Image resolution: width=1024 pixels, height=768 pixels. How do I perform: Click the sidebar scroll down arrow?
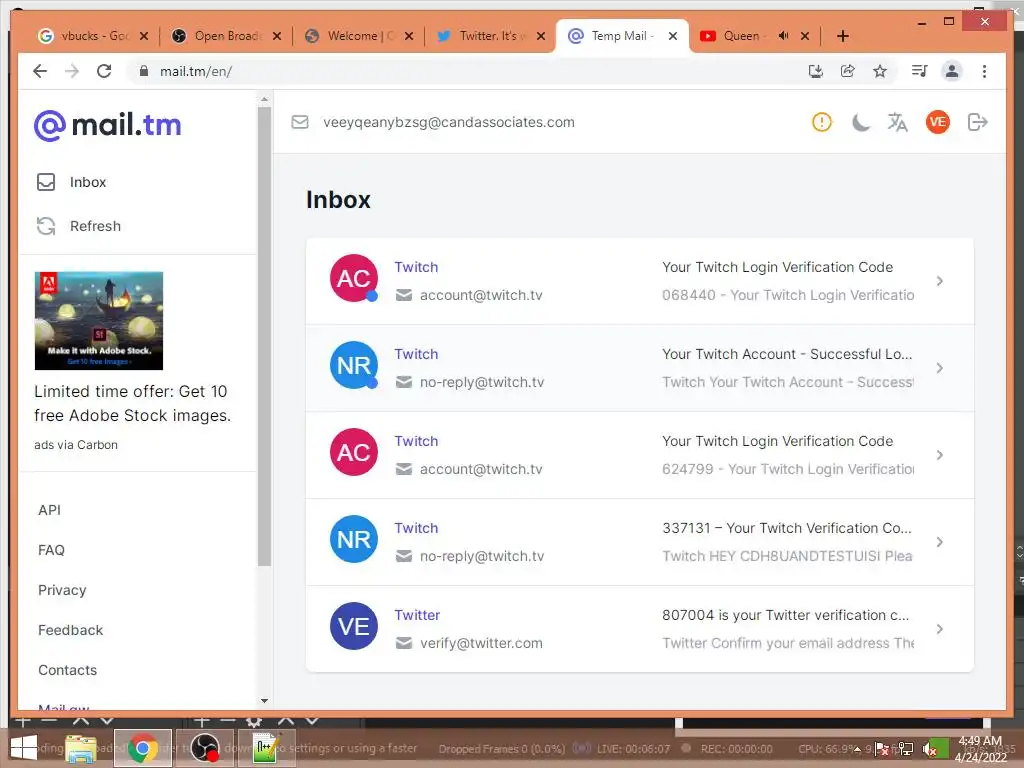tap(264, 701)
